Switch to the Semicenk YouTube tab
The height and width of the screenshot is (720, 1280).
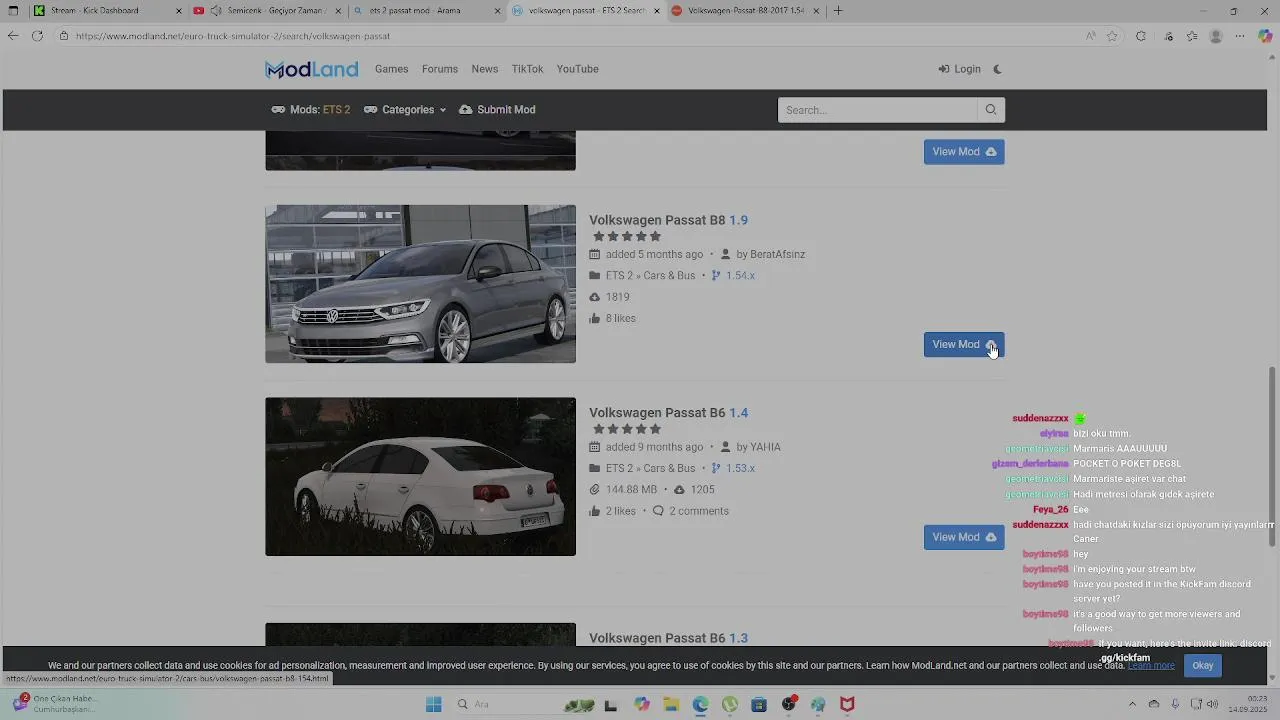tap(268, 11)
